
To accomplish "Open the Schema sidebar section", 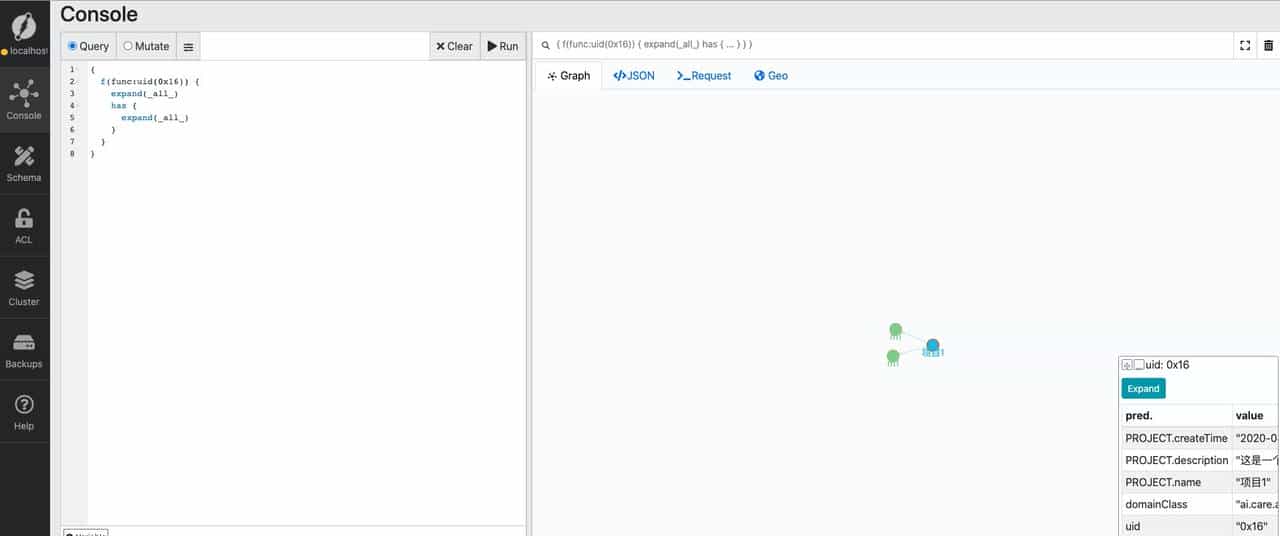I will click(24, 163).
